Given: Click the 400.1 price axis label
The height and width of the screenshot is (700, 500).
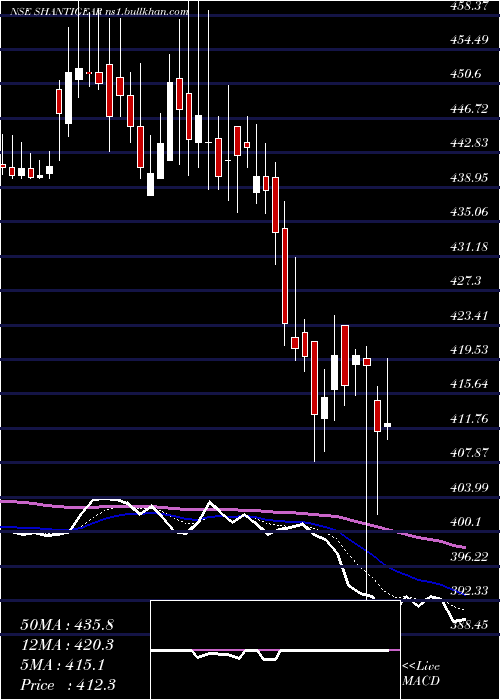Looking at the screenshot, I should (465, 522).
